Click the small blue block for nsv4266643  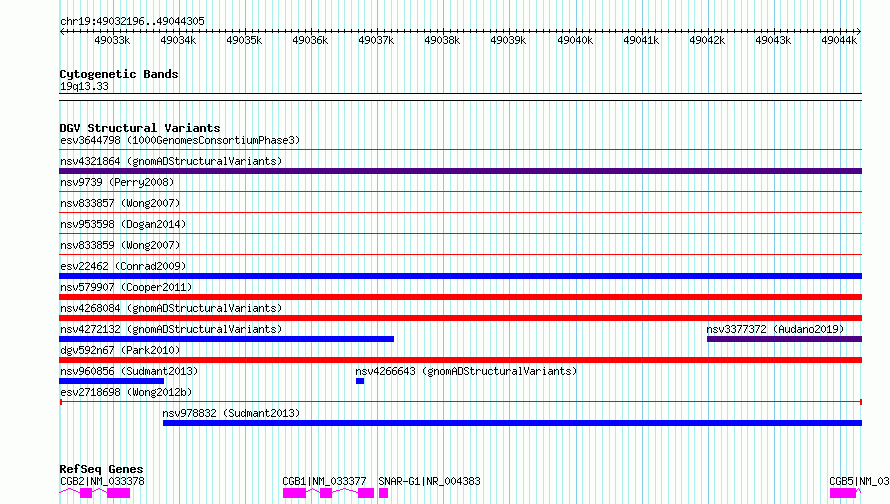coord(360,381)
